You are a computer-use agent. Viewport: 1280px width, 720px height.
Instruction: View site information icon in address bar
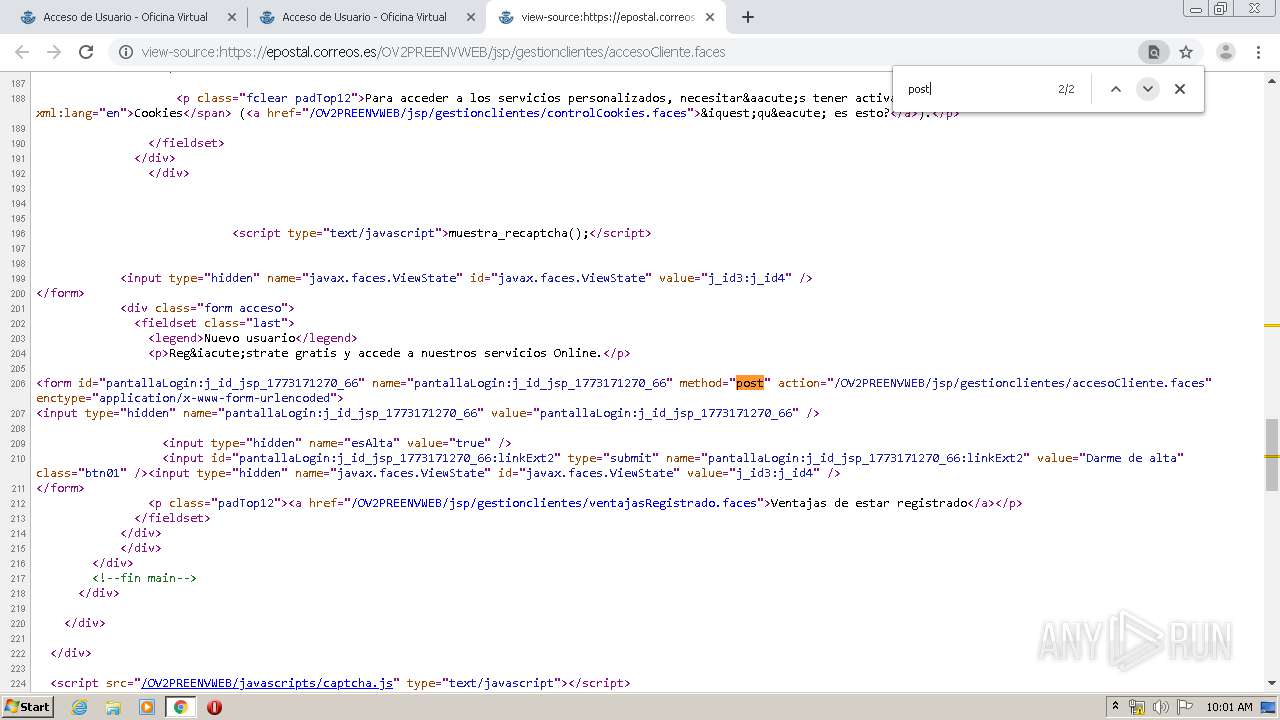[x=126, y=52]
